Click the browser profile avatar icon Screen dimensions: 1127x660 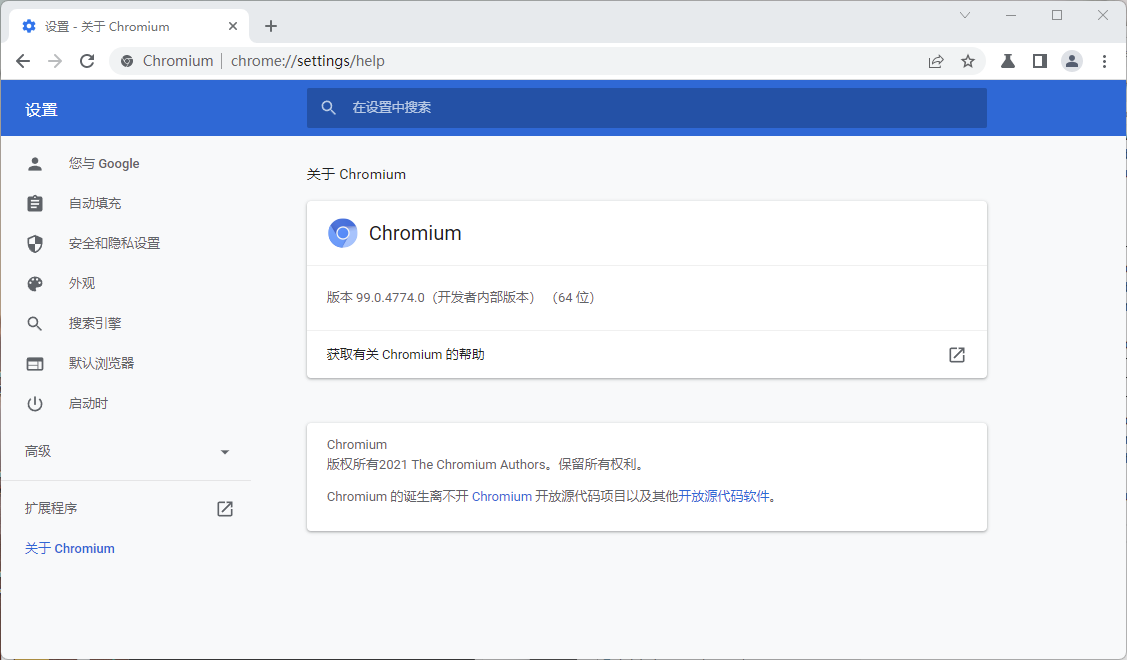[x=1071, y=61]
